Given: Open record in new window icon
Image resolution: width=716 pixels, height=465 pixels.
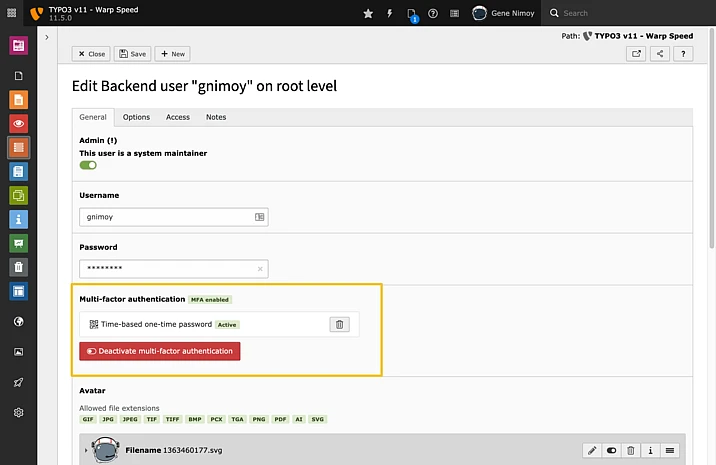Looking at the screenshot, I should [x=636, y=54].
